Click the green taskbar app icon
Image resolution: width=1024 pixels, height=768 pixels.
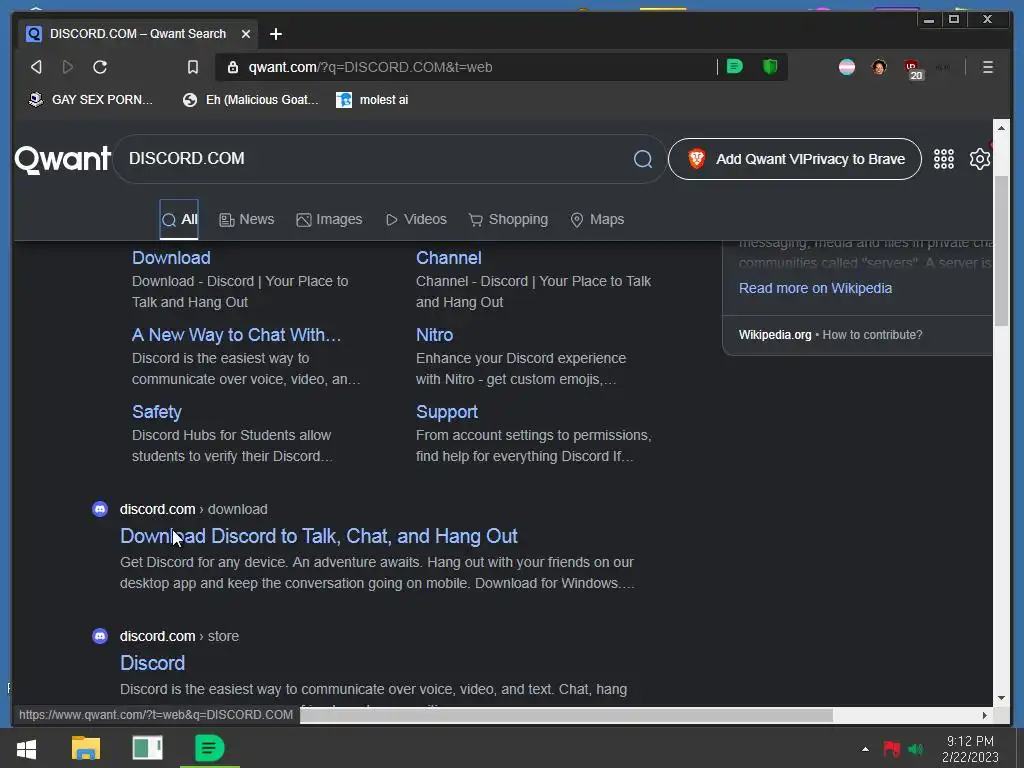[209, 748]
